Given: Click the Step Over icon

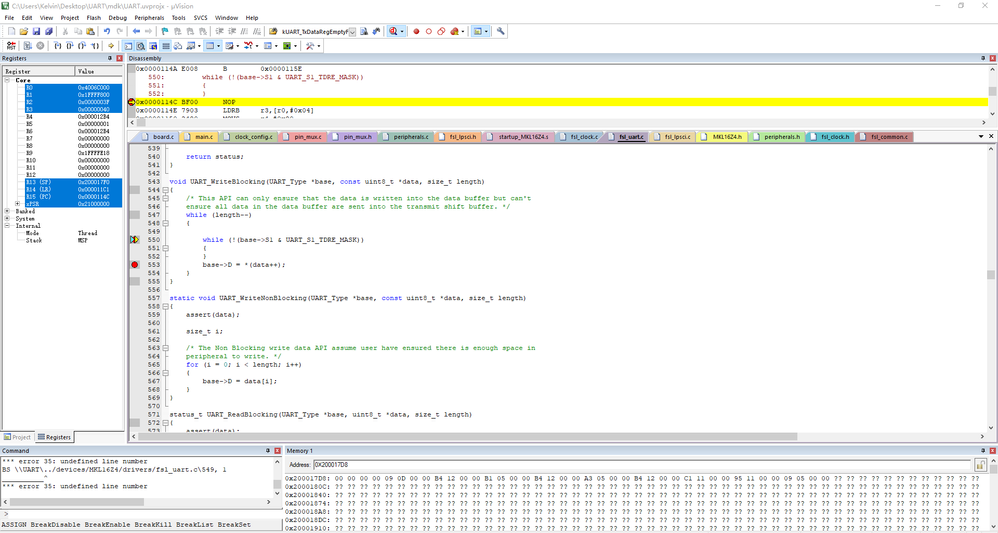Looking at the screenshot, I should pos(70,46).
